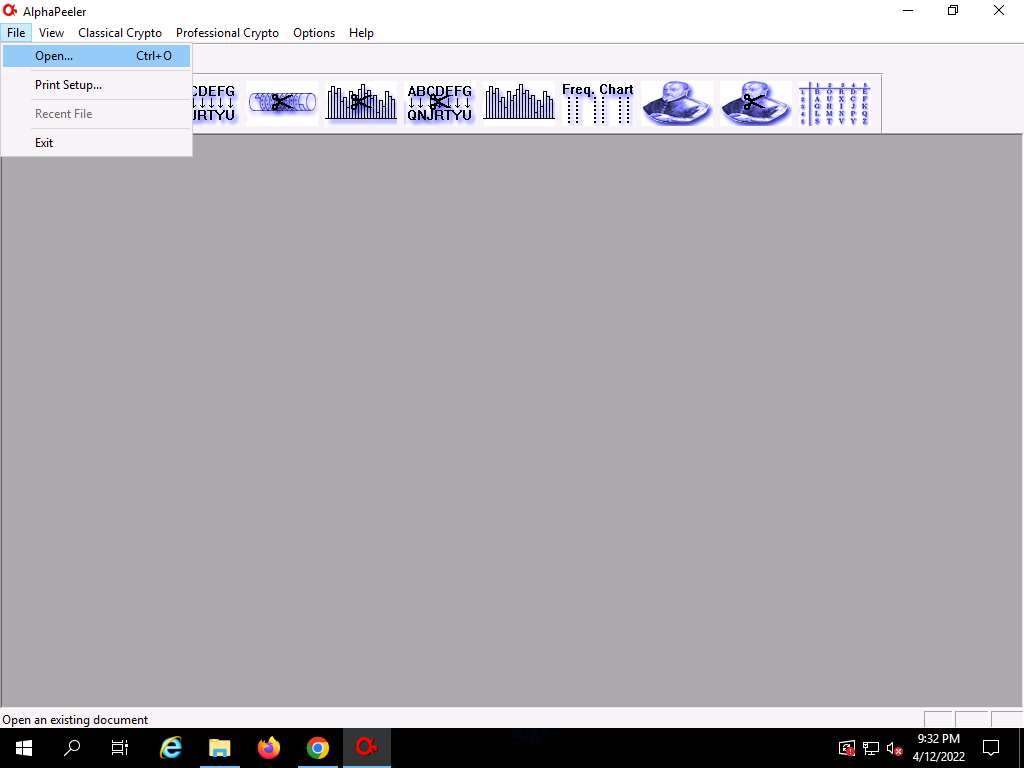
Task: Open the notification center in taskbar
Action: click(991, 748)
